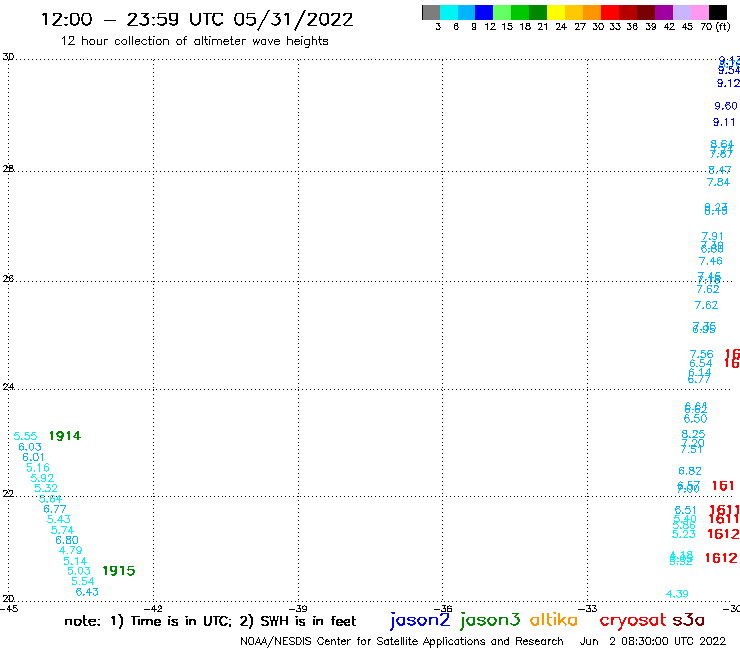The width and height of the screenshot is (740, 650).
Task: Select the wave height value 5.92
Action: click(x=42, y=478)
